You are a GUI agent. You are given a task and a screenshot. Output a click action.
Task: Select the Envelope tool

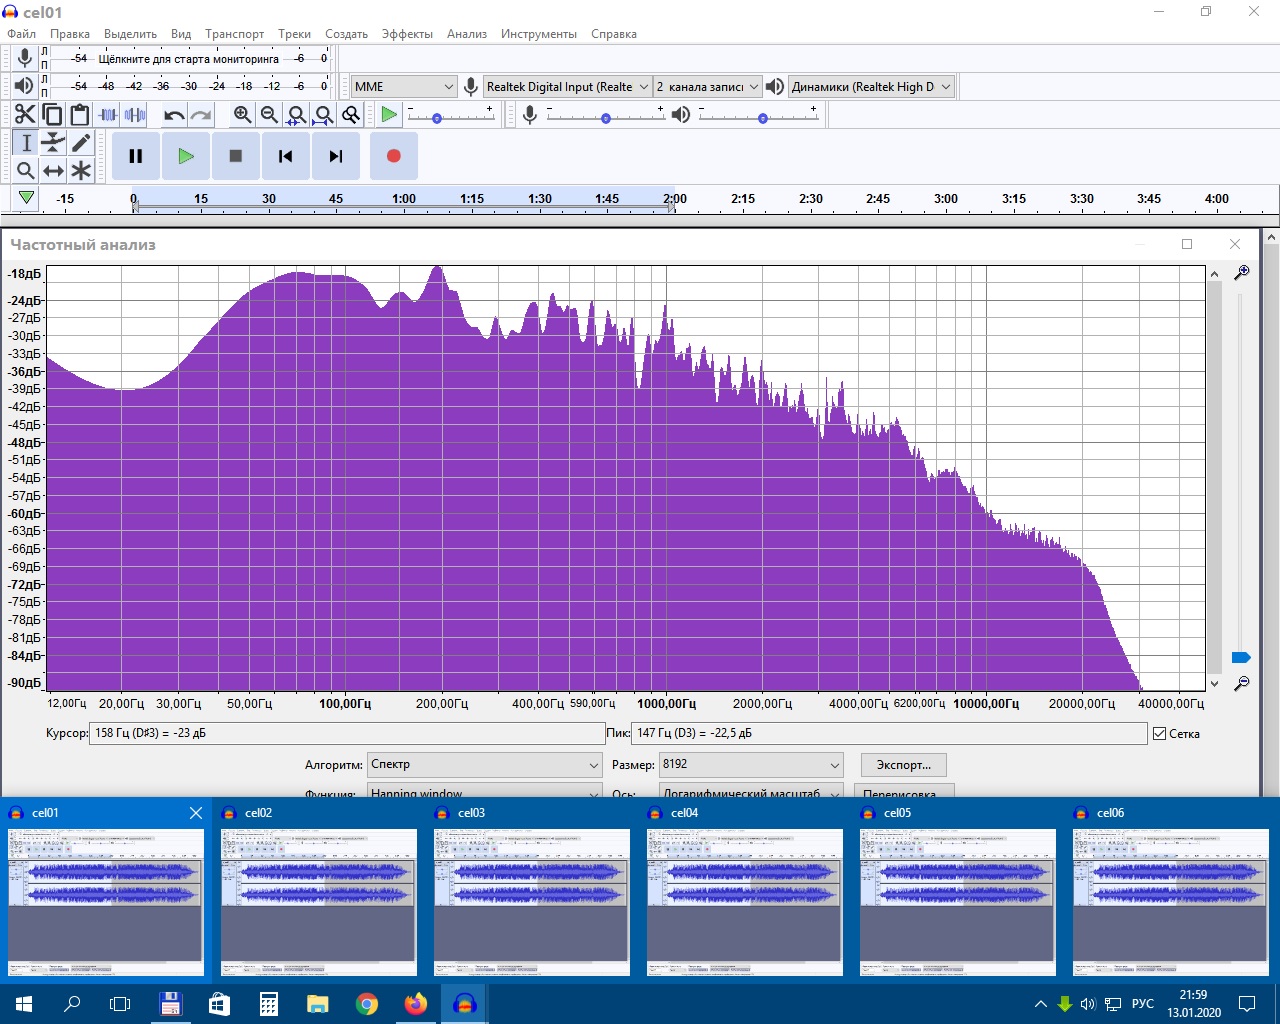(53, 143)
